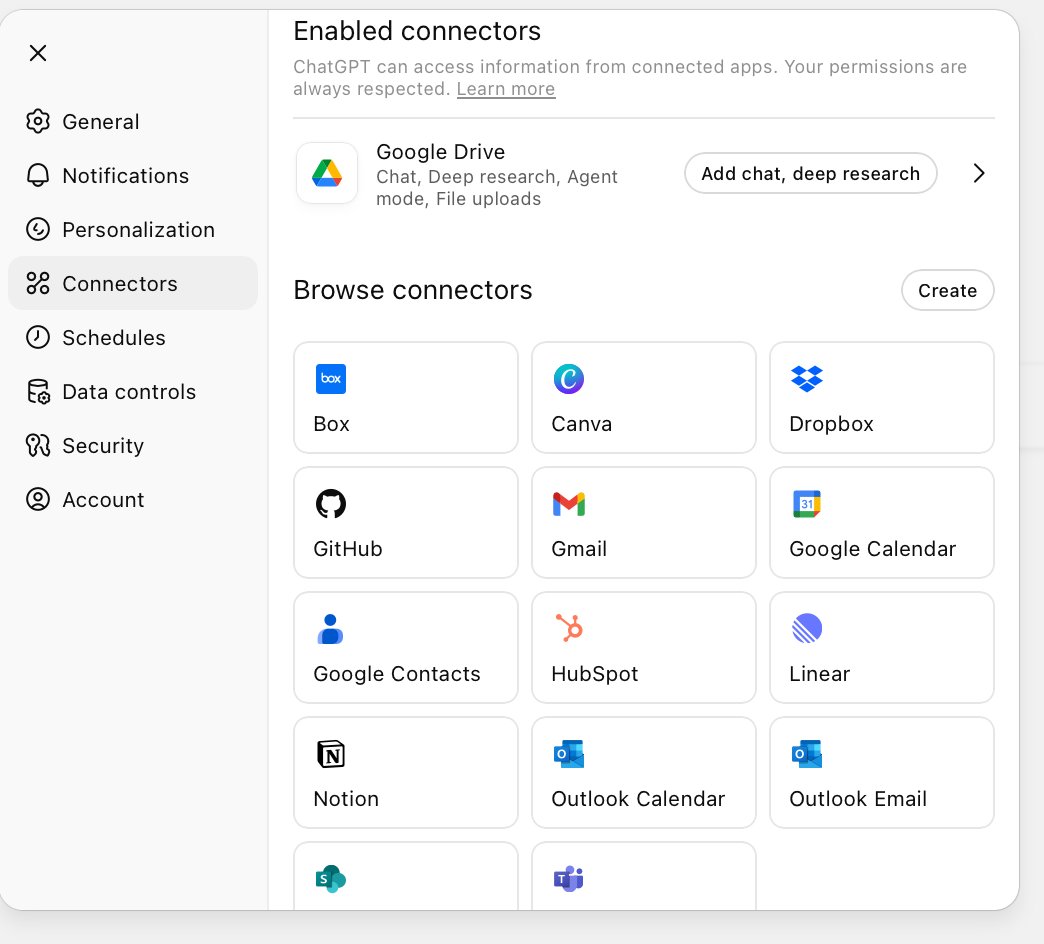Viewport: 1044px width, 944px height.
Task: Select the Notion connector icon
Action: tap(330, 754)
